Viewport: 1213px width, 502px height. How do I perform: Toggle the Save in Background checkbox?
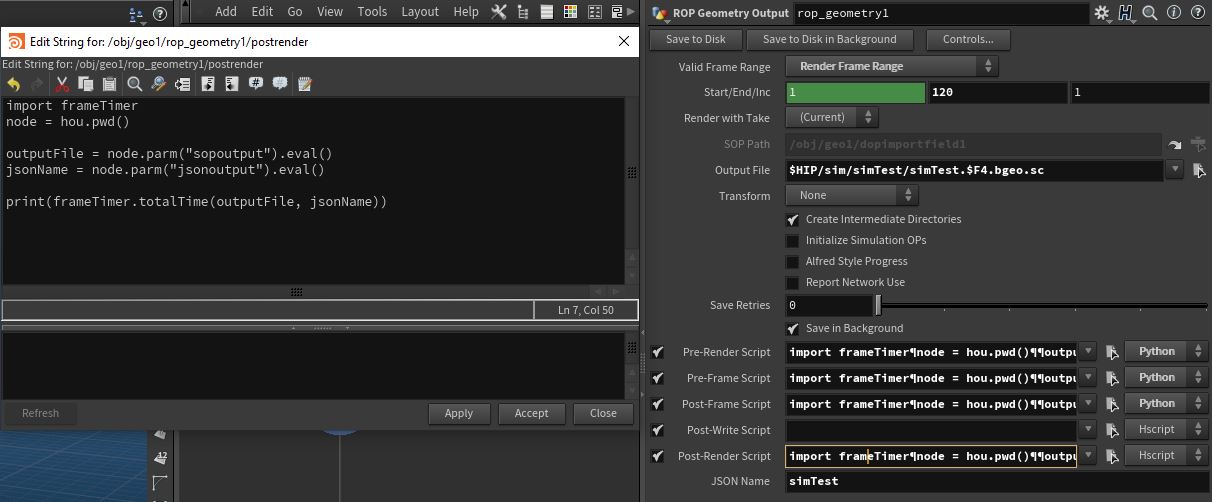tap(793, 328)
